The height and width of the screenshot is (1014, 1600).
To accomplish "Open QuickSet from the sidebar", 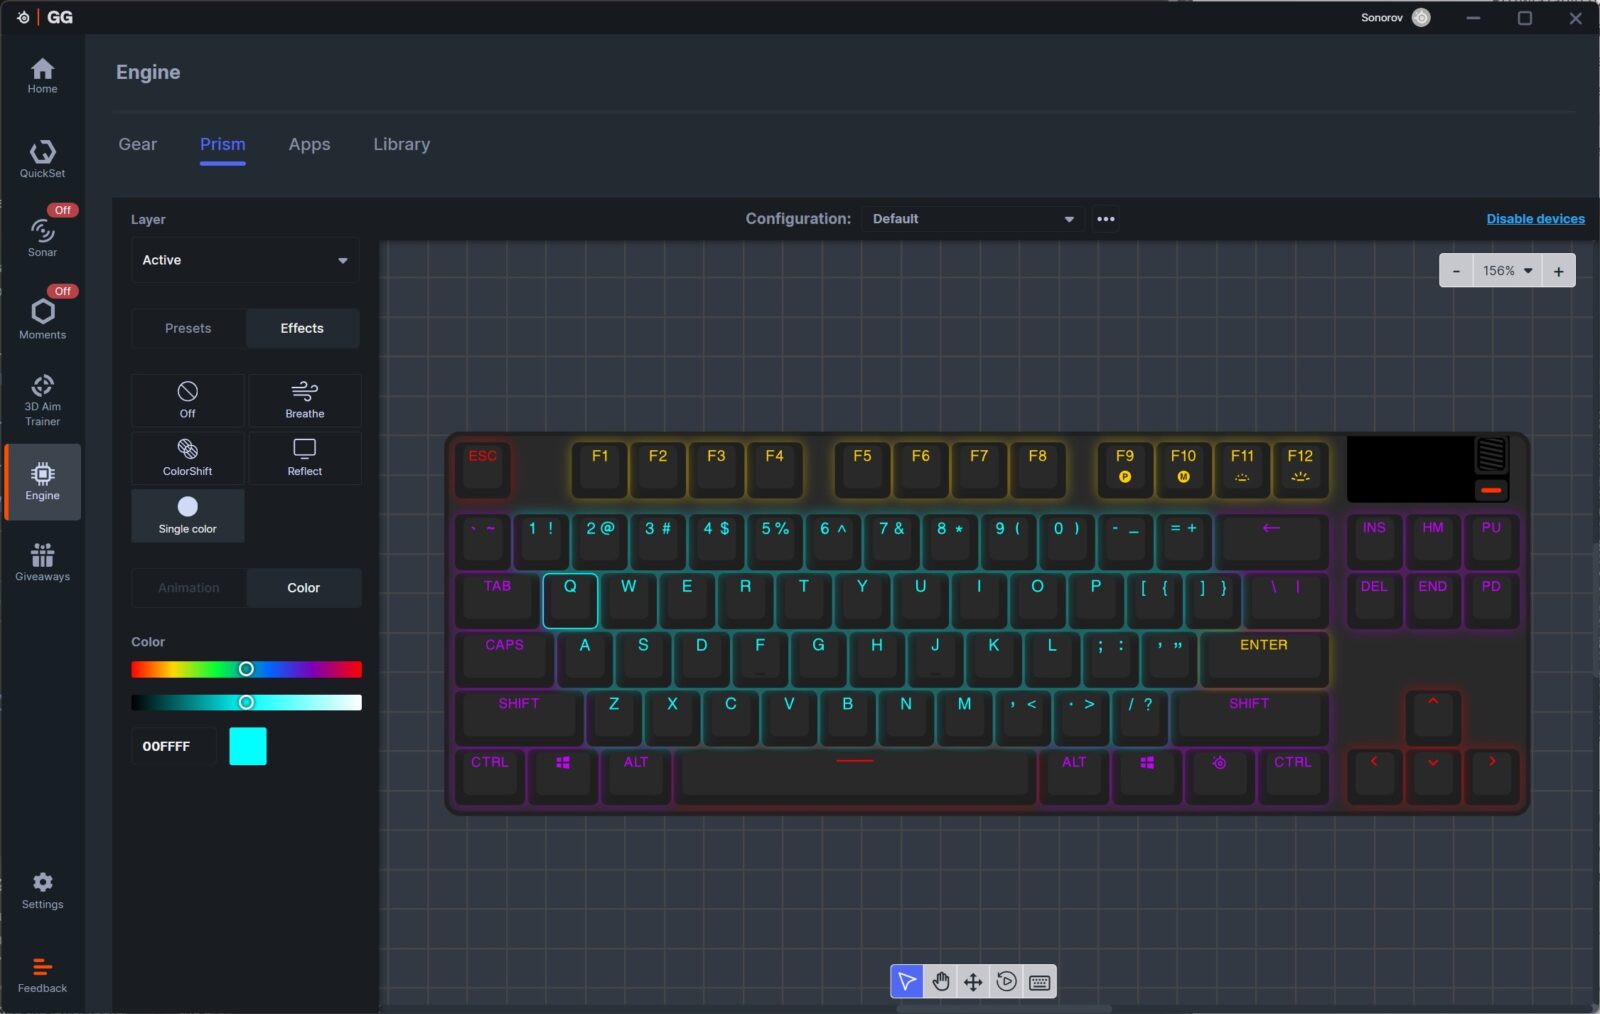I will point(42,159).
